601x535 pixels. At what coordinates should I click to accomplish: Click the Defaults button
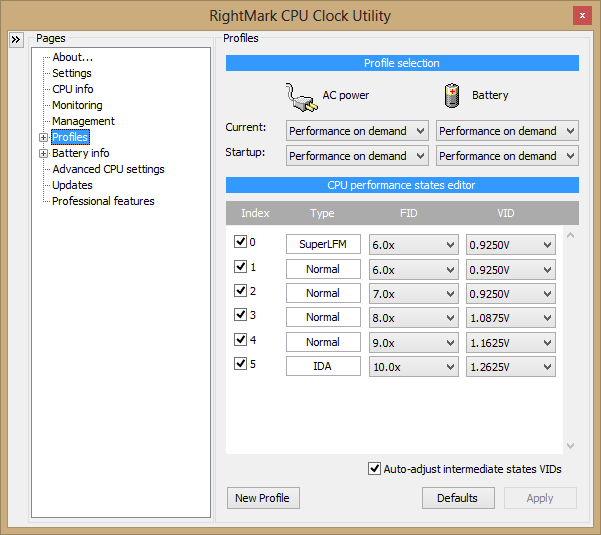click(458, 498)
